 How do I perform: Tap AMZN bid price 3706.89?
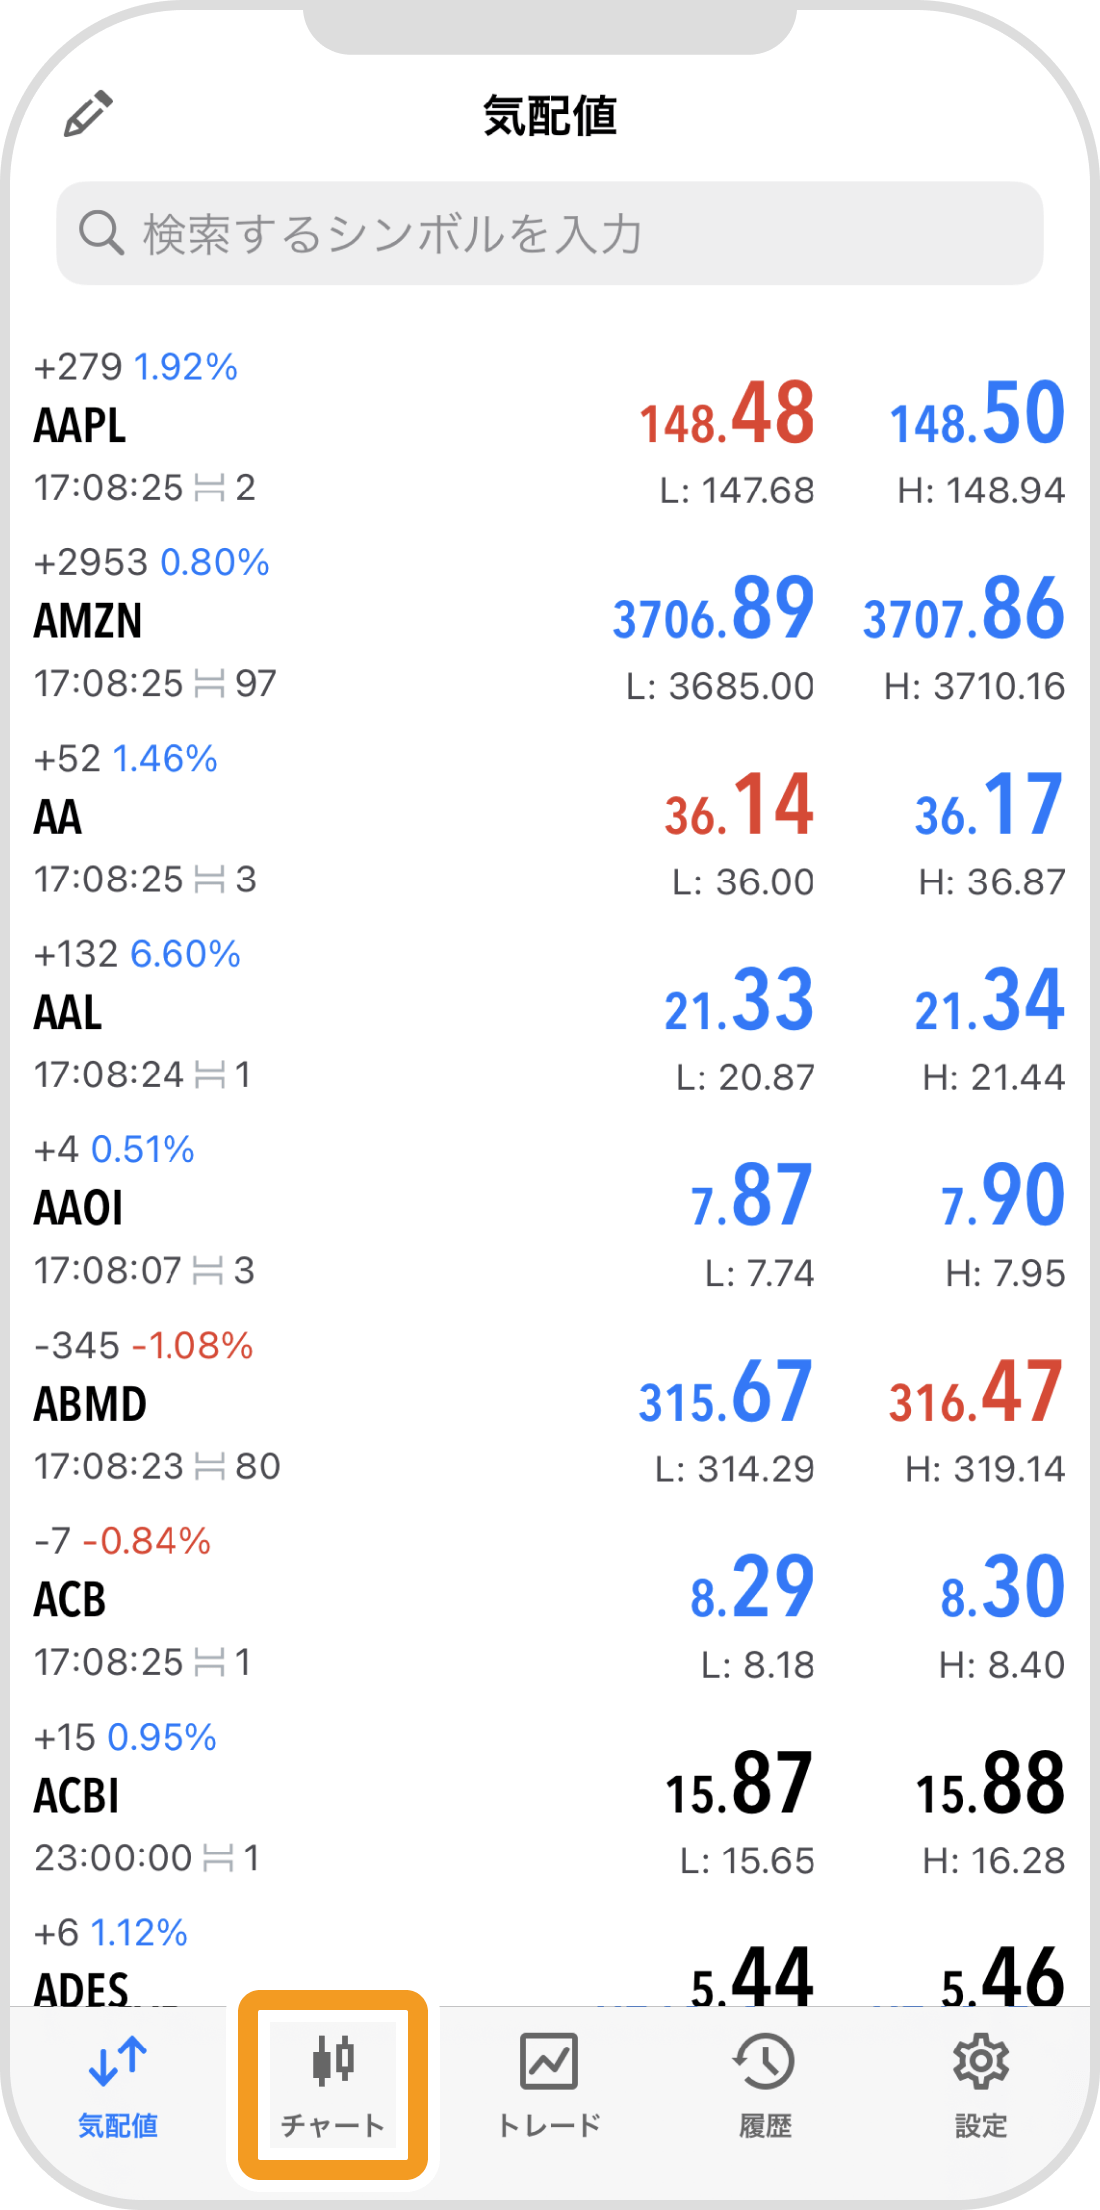pyautogui.click(x=713, y=609)
